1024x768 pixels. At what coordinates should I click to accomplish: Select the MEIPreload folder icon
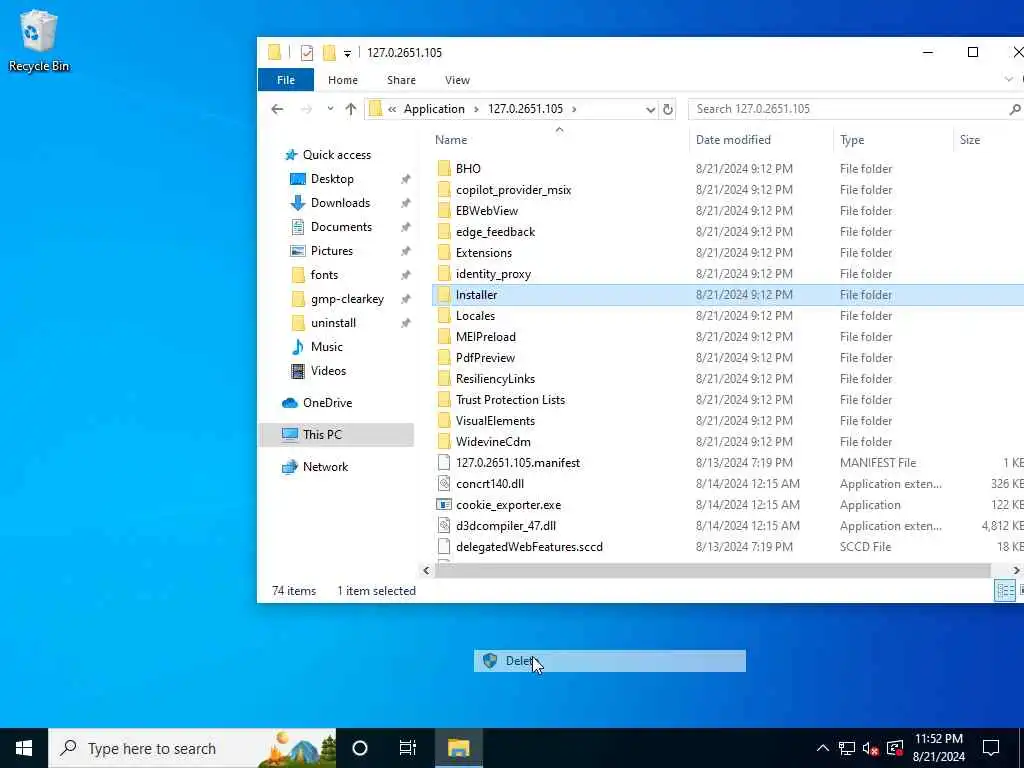[x=444, y=336]
